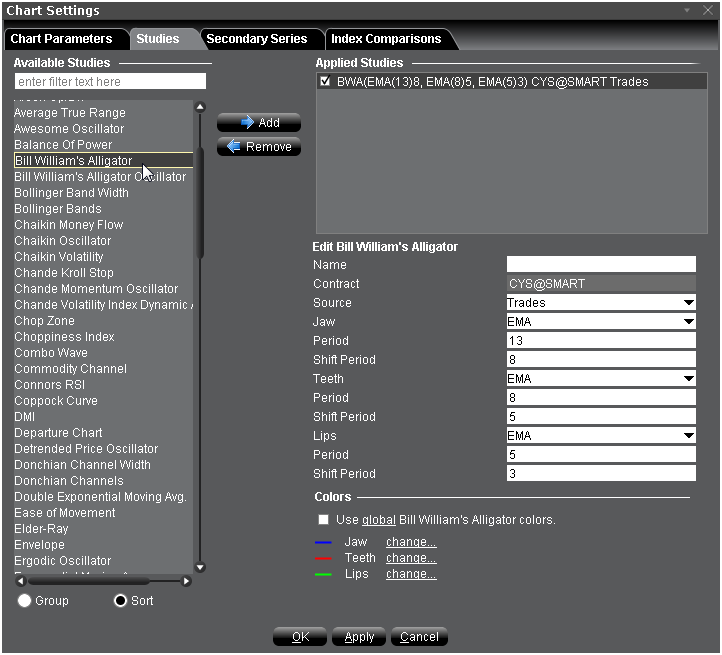This screenshot has width=722, height=655.
Task: Uncheck the applied BWA study checkbox
Action: point(325,82)
